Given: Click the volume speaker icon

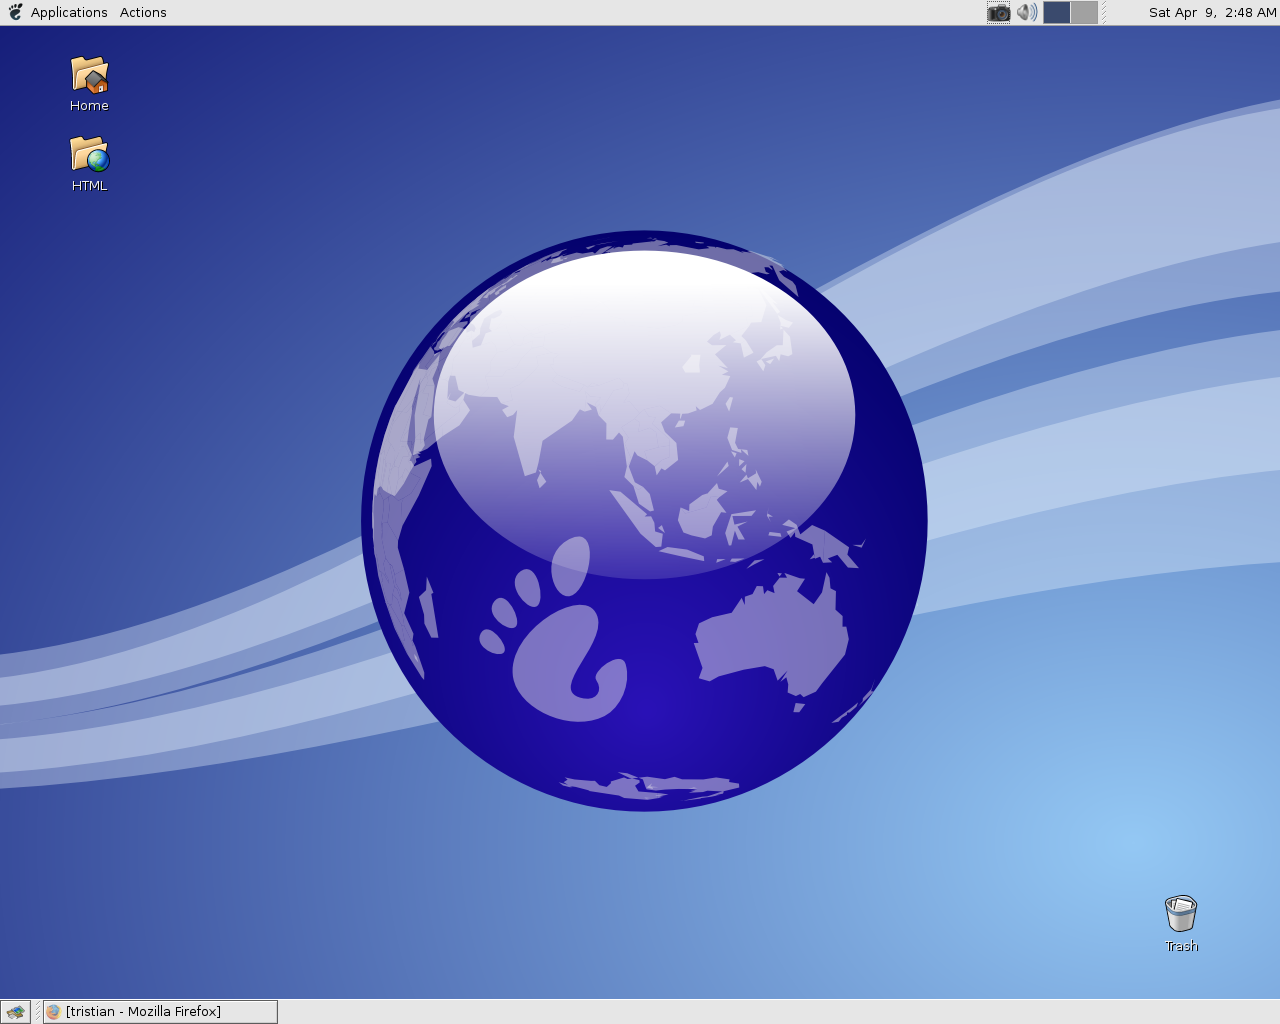Looking at the screenshot, I should [1027, 12].
